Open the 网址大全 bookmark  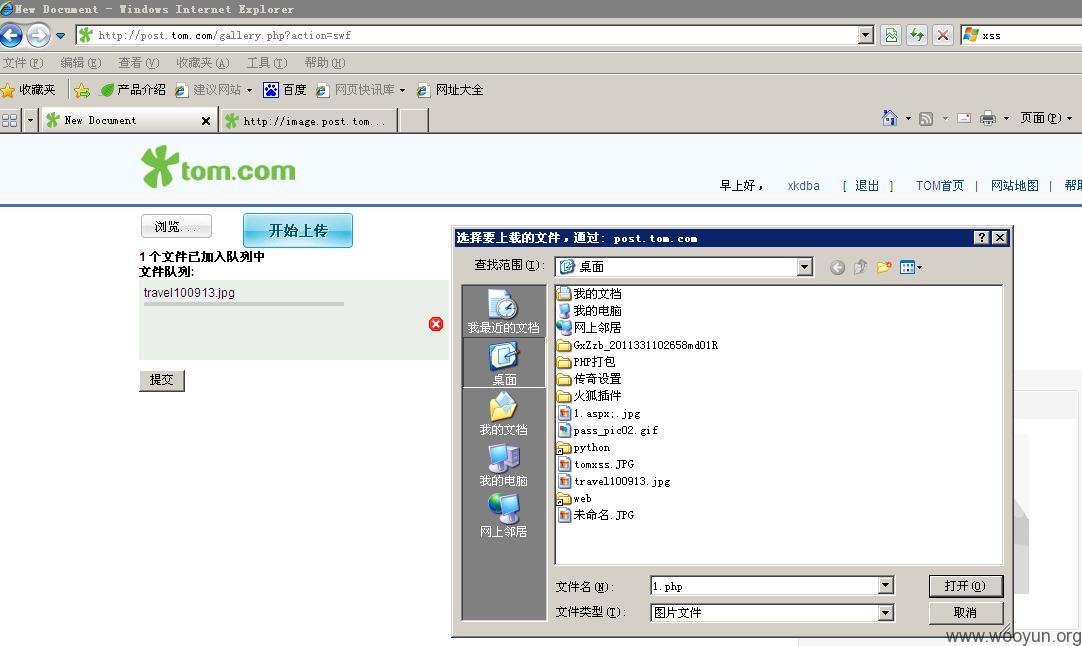point(450,90)
